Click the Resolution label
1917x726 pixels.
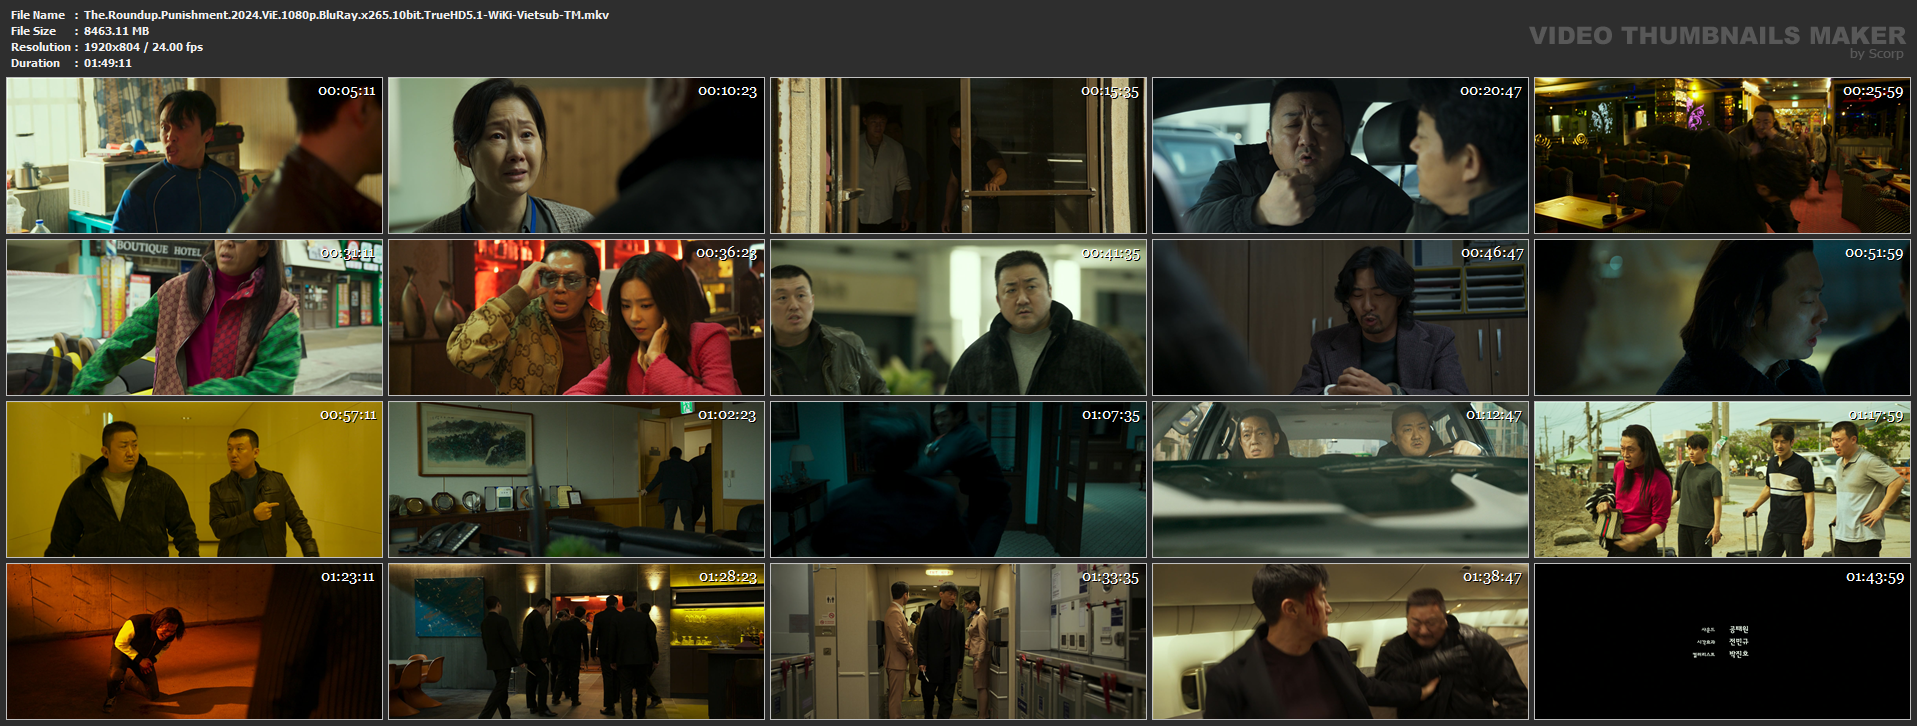click(x=41, y=47)
